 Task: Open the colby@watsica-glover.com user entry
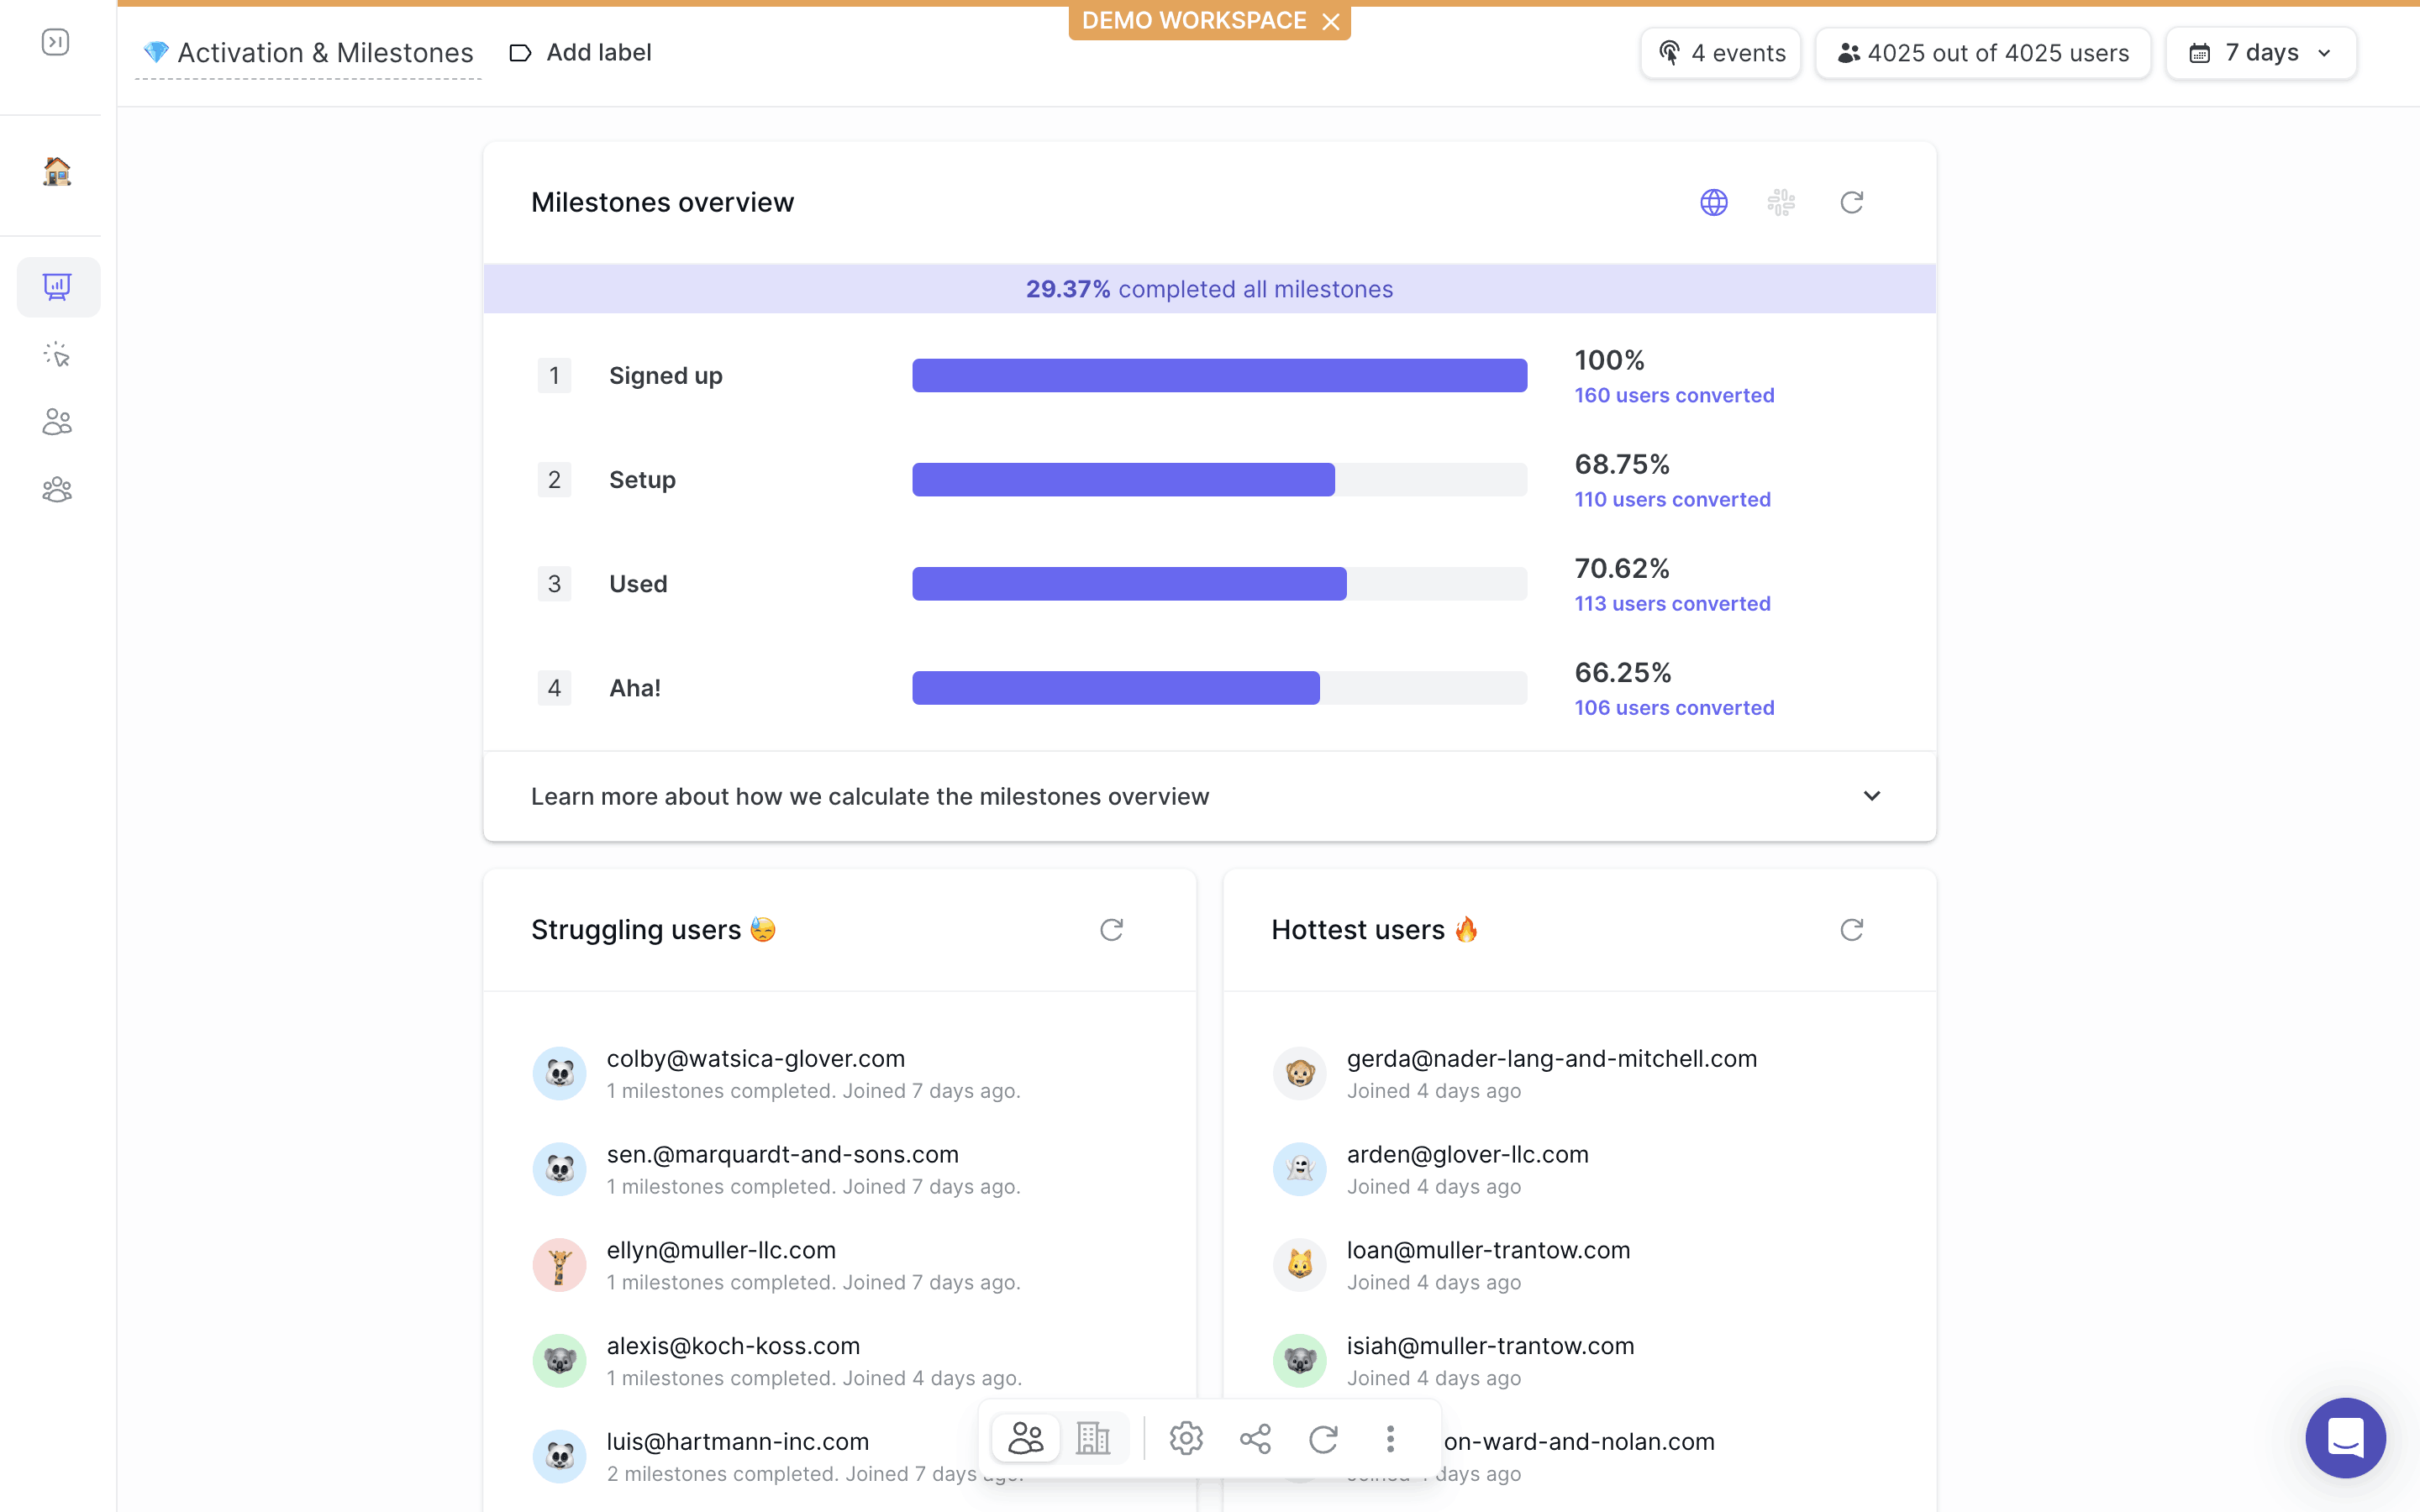(x=755, y=1058)
